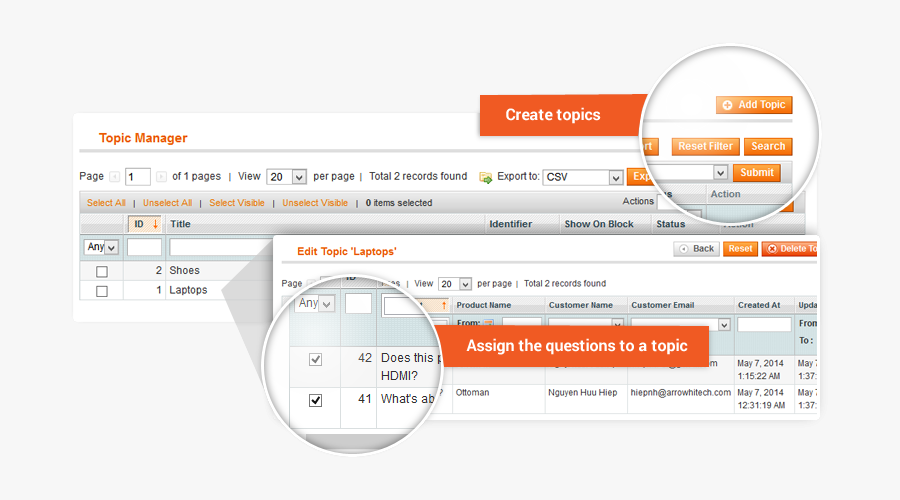Click the Reset button in Edit Topic
The height and width of the screenshot is (500, 900).
[x=740, y=249]
